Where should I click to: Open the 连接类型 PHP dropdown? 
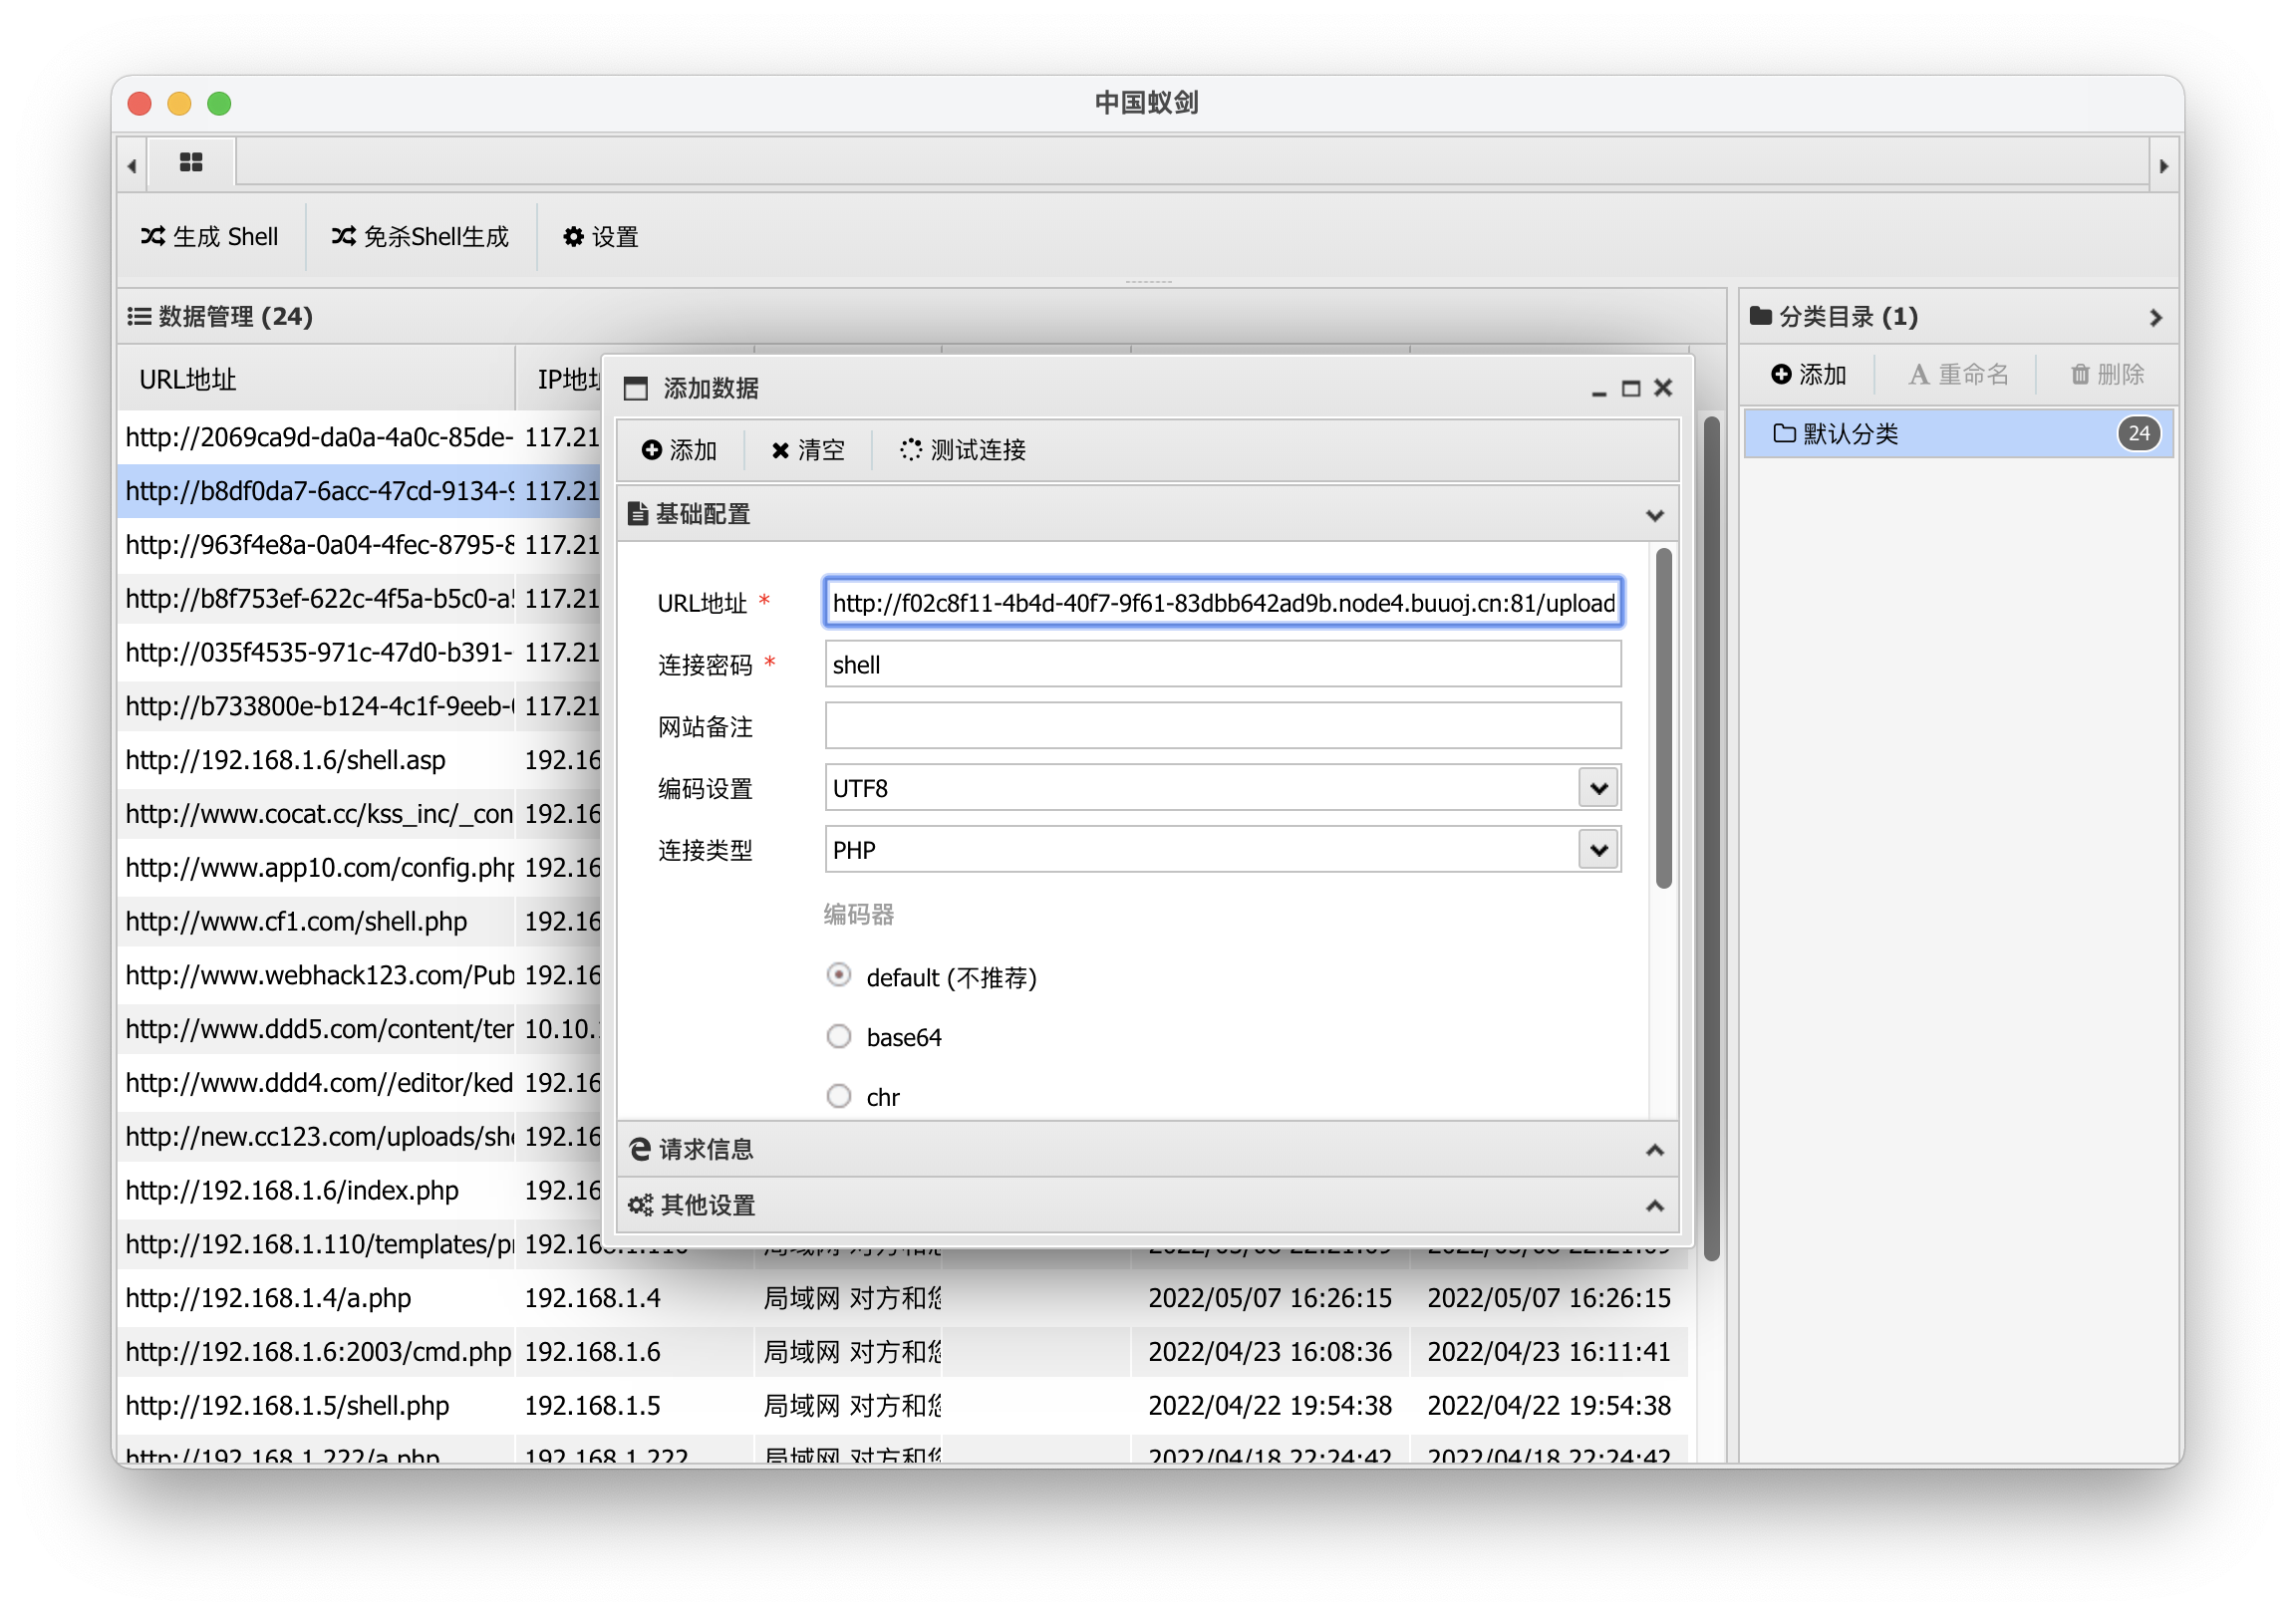point(1598,850)
